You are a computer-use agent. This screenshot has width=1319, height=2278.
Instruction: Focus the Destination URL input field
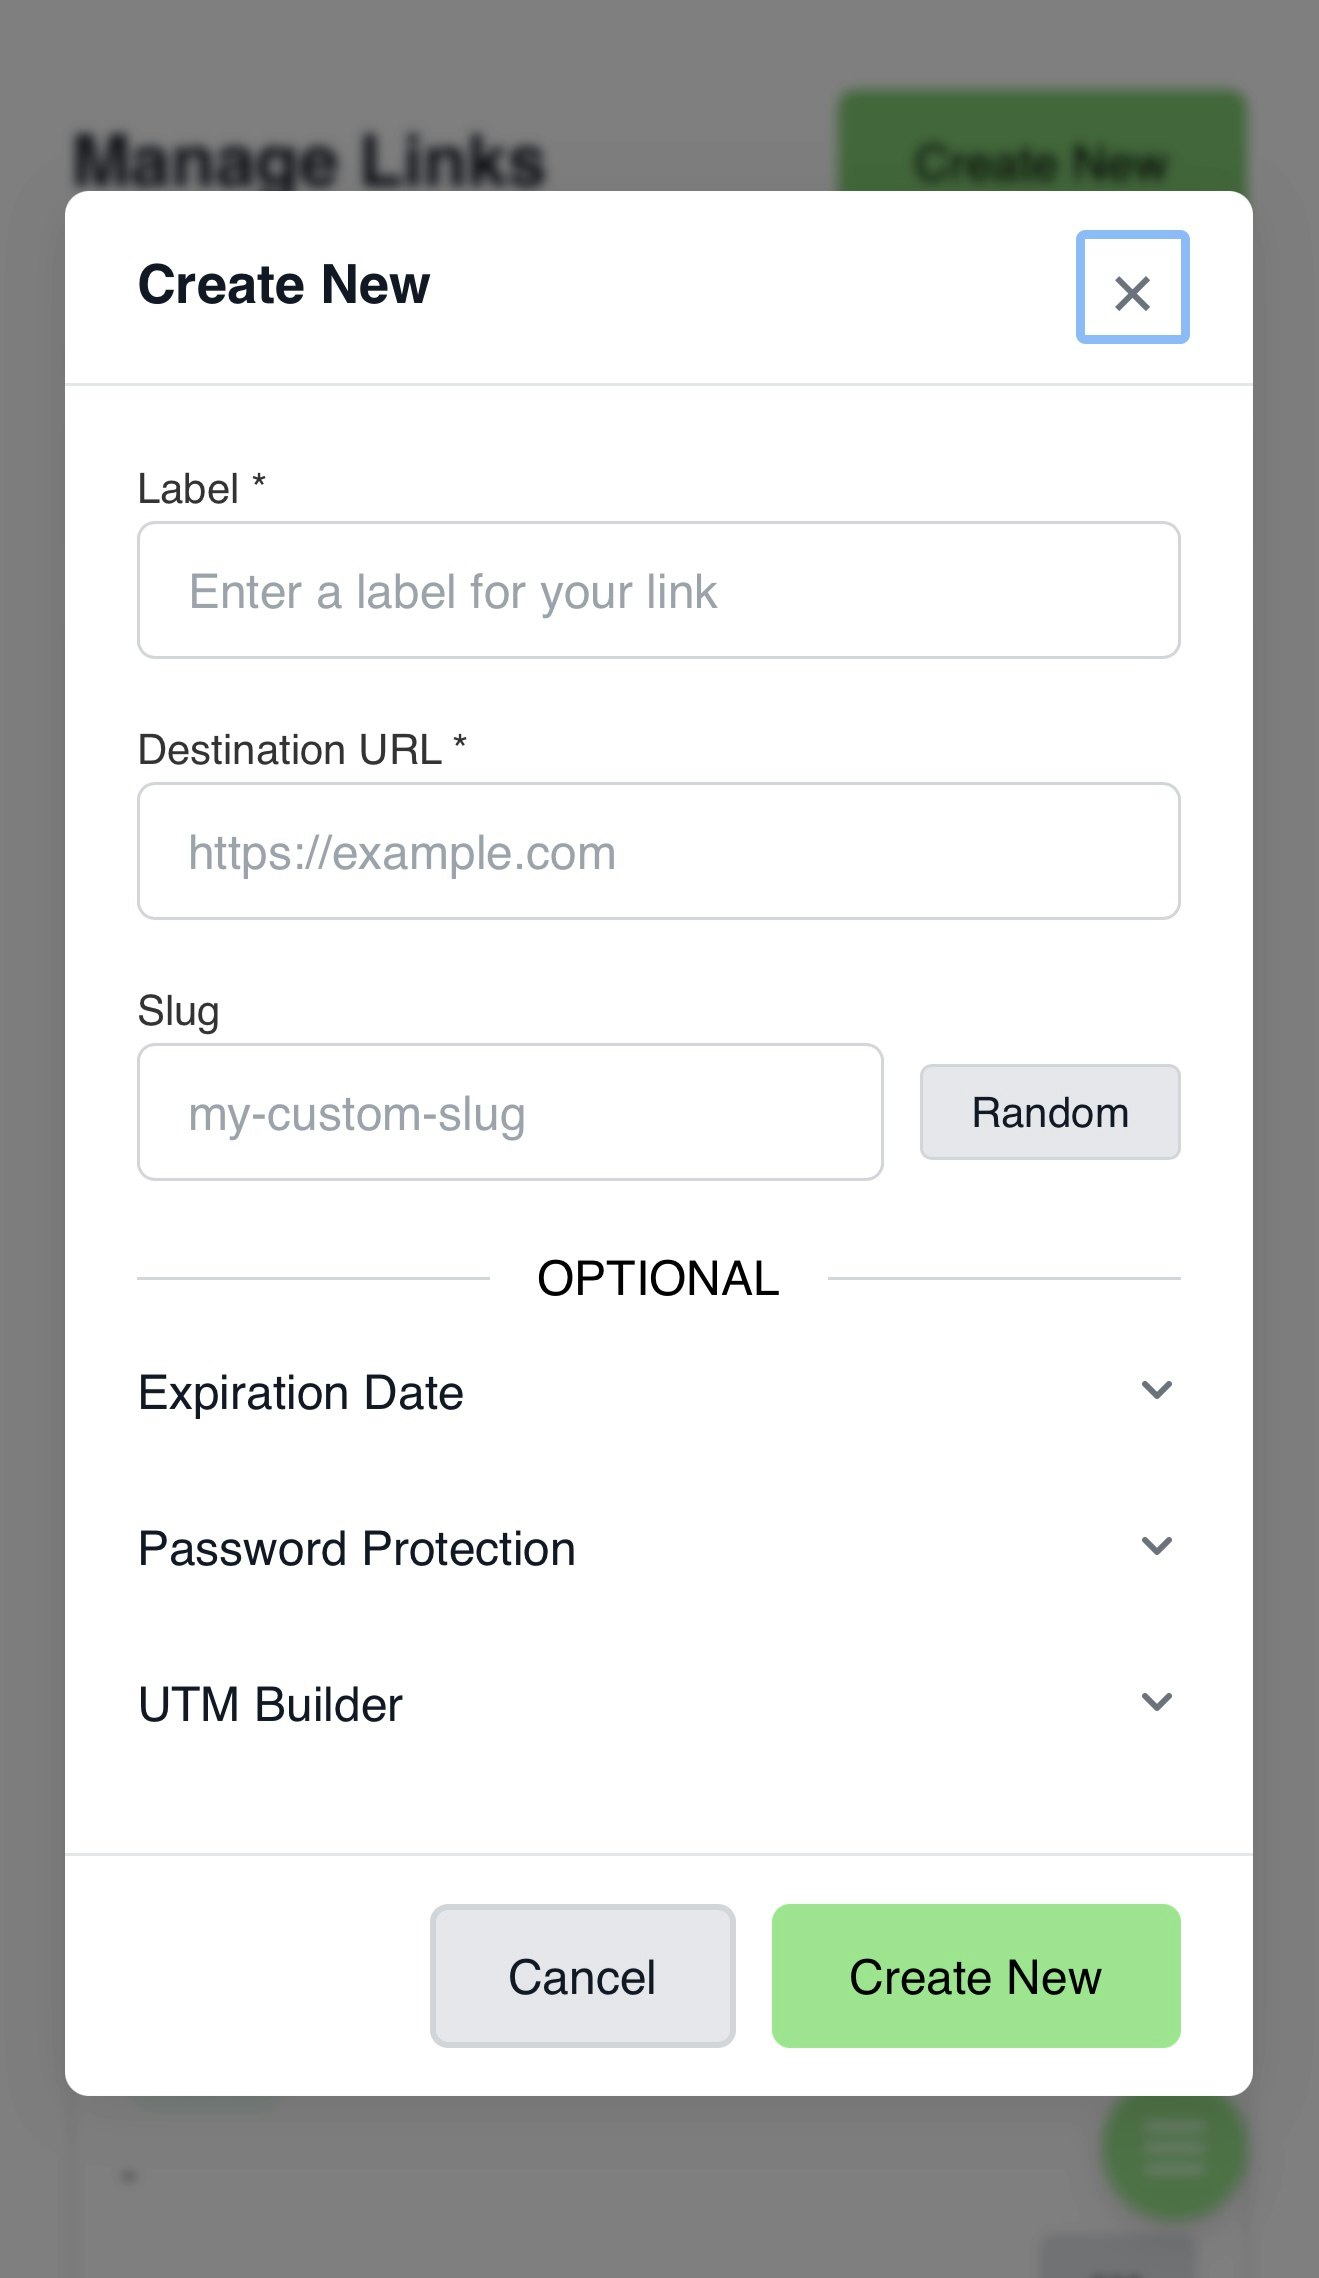point(659,851)
